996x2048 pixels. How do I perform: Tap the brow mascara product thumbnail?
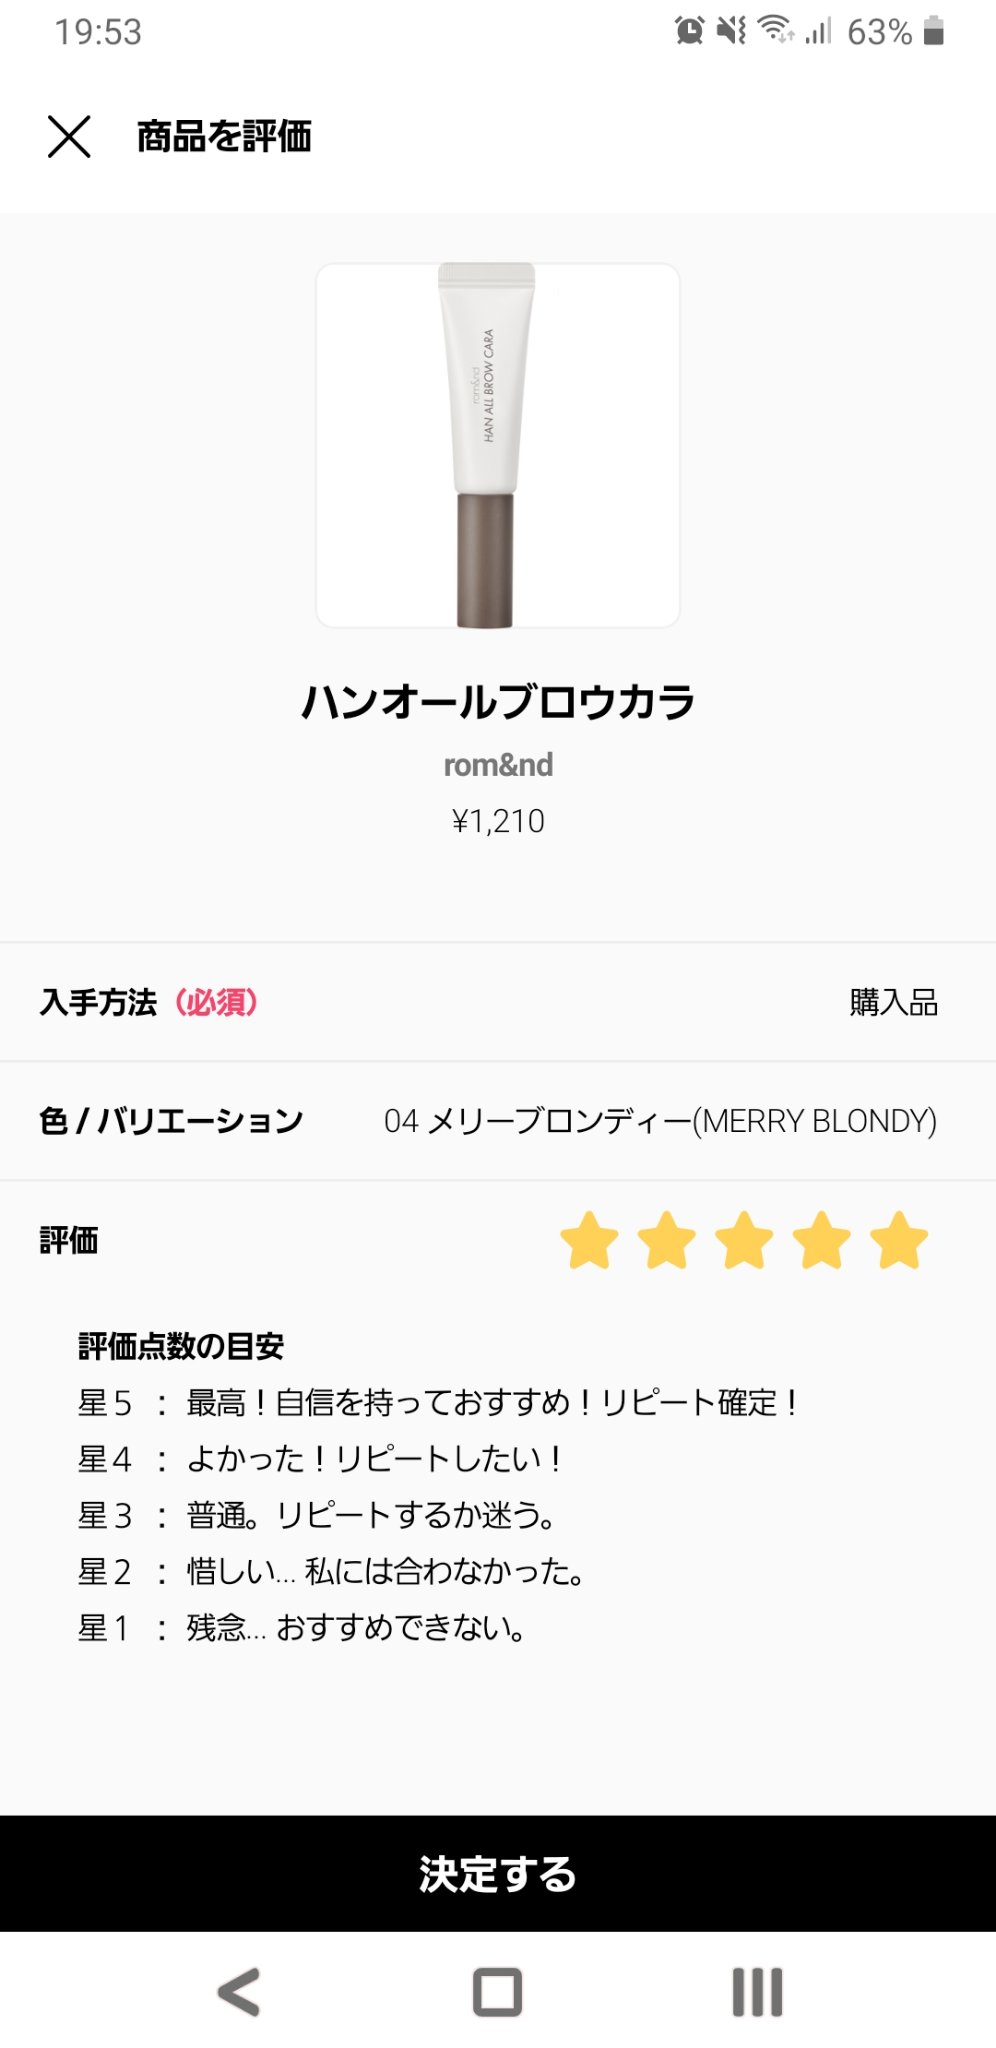[497, 446]
